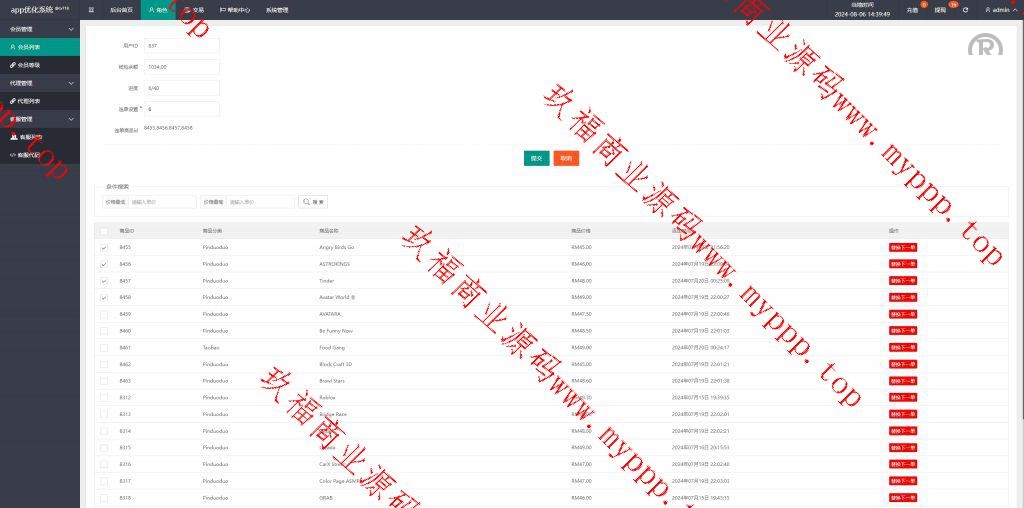Open the 充值 recharge notification badge
This screenshot has width=1024, height=508.
tap(911, 9)
